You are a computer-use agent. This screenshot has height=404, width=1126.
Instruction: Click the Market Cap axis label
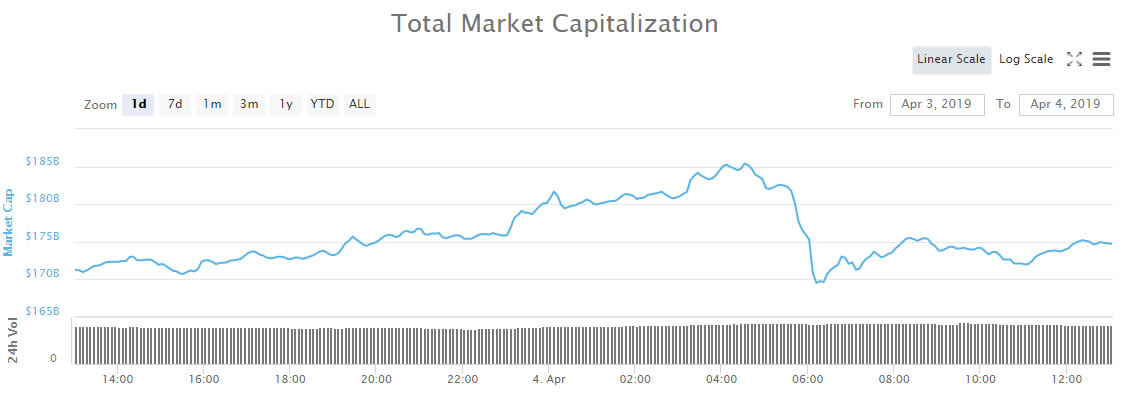click(10, 222)
